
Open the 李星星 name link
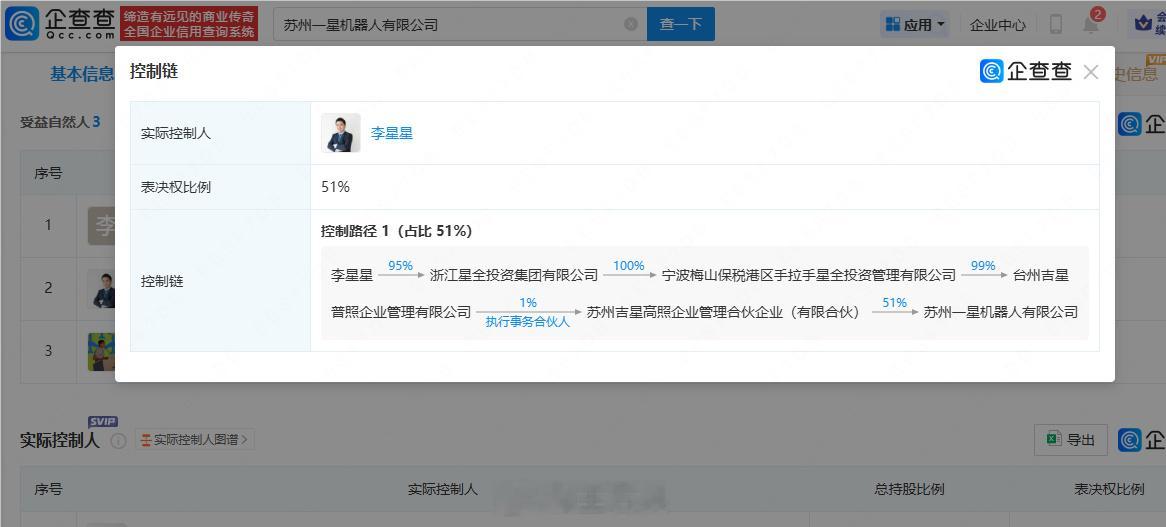[392, 134]
